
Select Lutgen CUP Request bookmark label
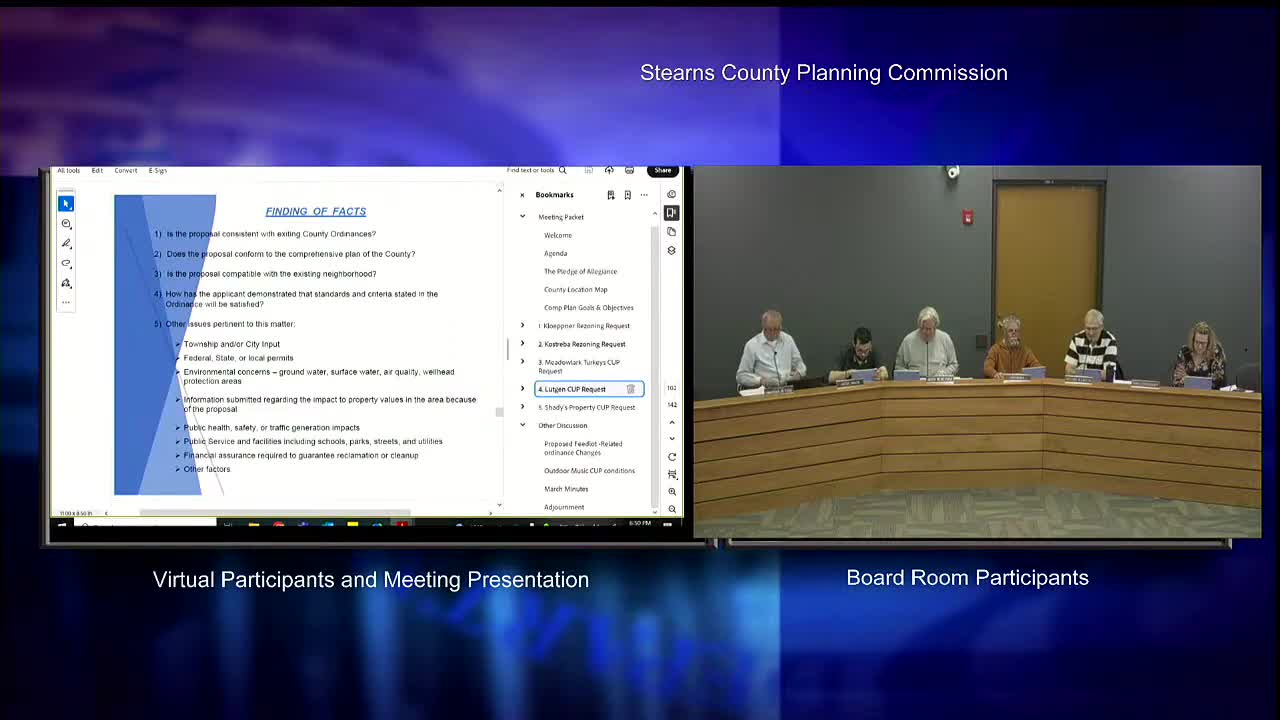pos(572,389)
